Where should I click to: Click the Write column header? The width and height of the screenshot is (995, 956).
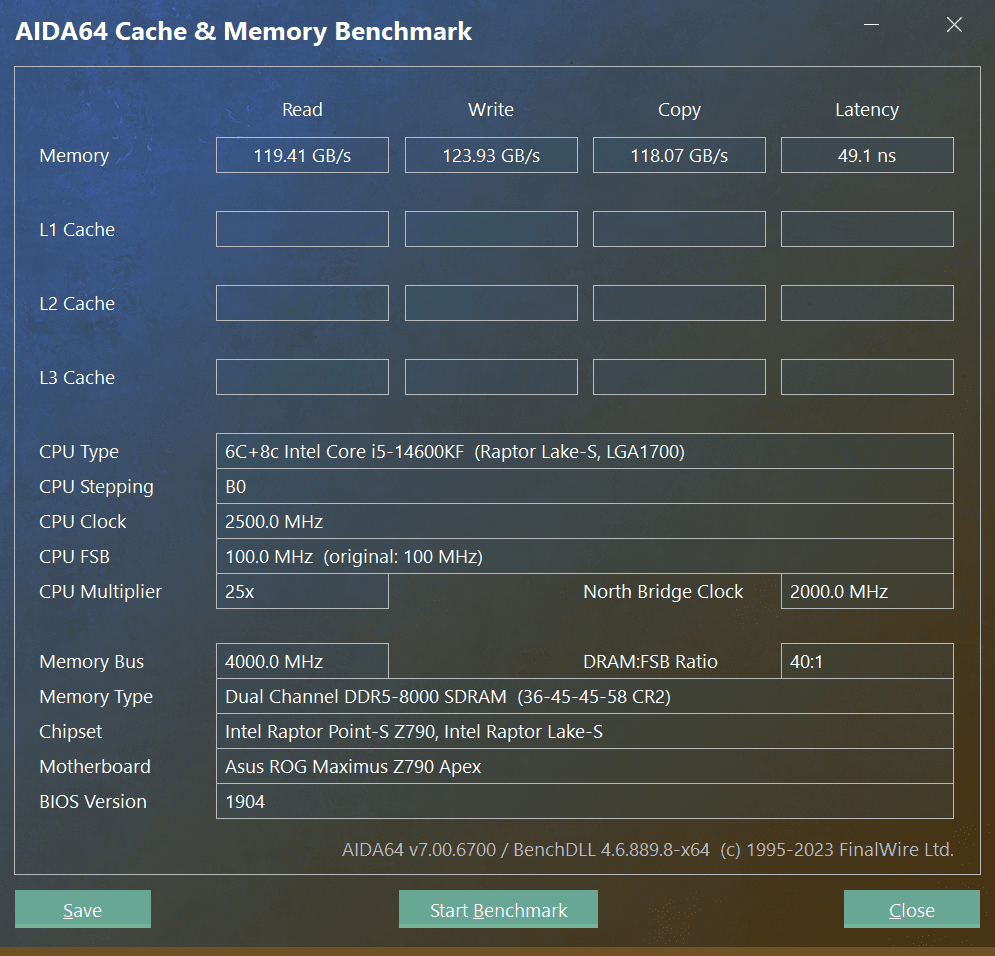491,110
